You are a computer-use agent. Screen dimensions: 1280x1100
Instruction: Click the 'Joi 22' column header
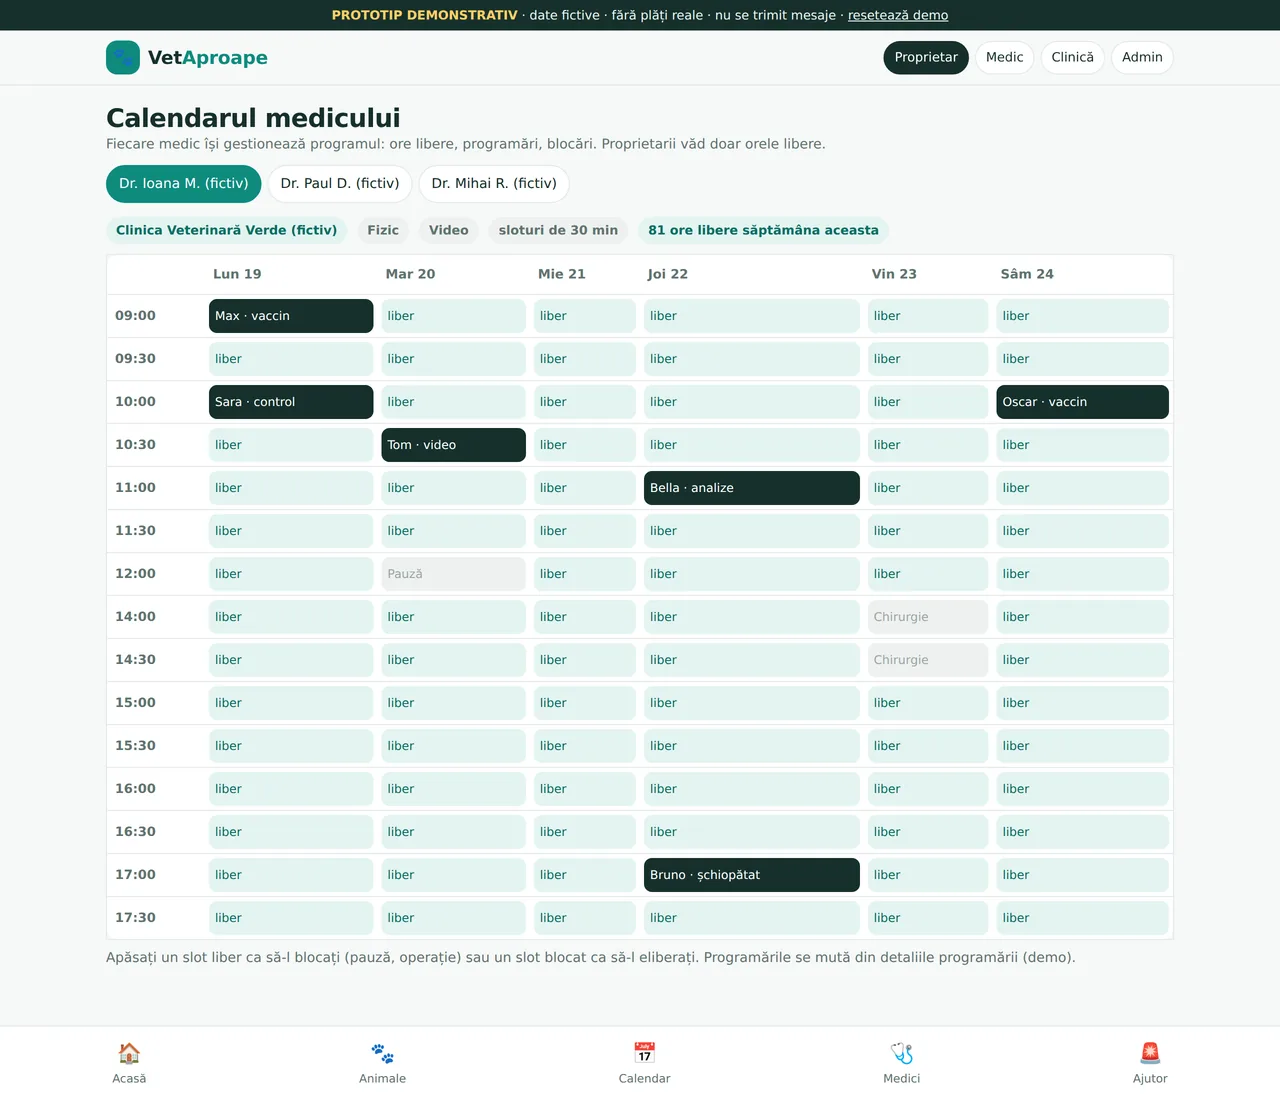[x=668, y=274]
